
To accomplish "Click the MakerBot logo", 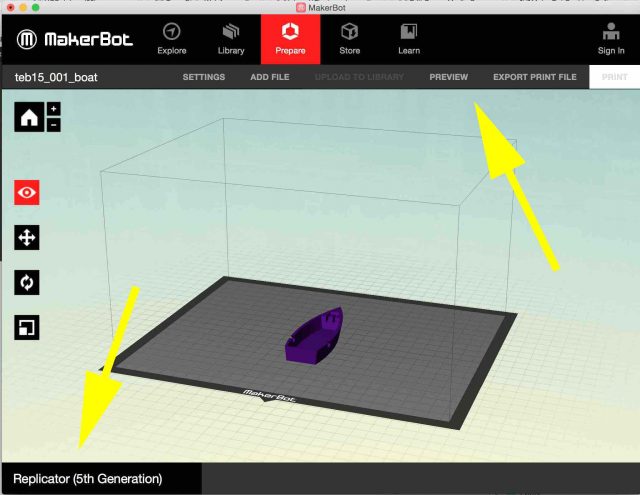I will pos(75,40).
